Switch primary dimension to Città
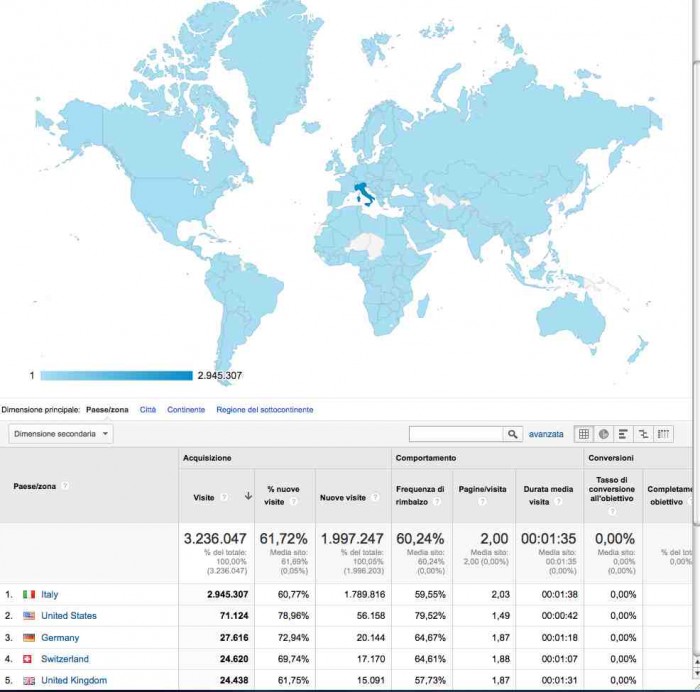The image size is (700, 692). [147, 410]
